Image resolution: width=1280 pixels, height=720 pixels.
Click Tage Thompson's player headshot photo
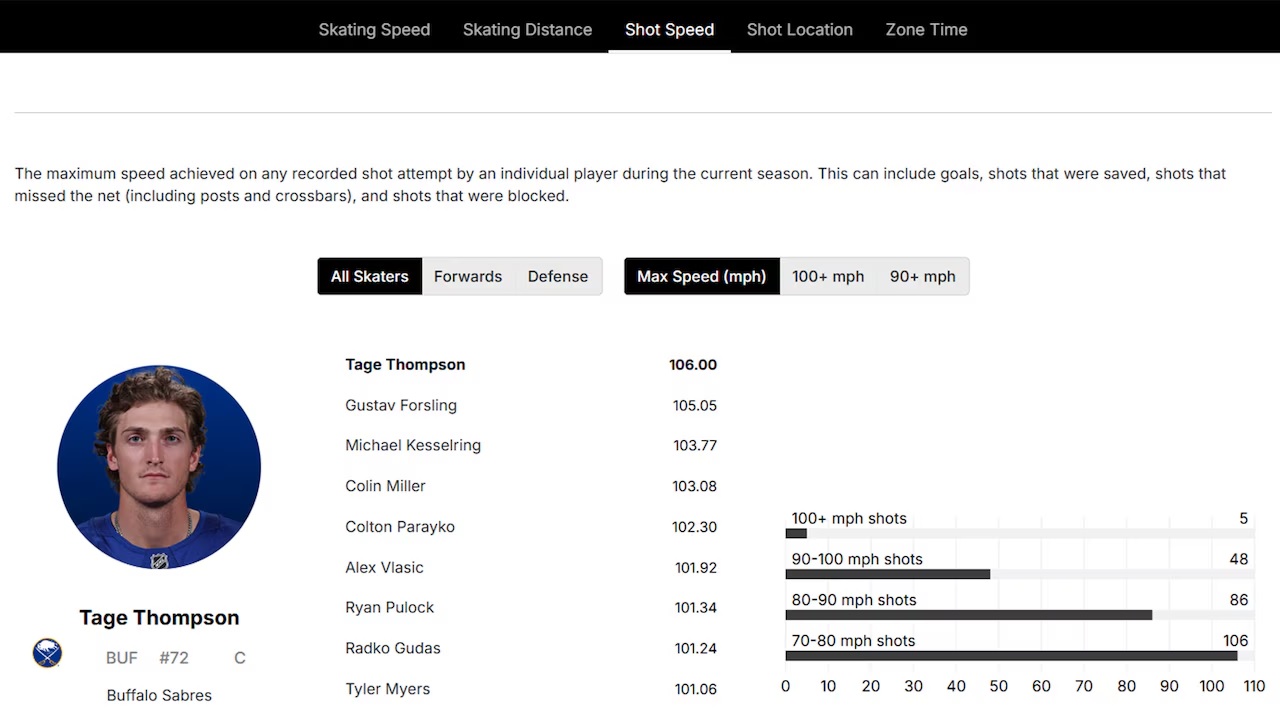[x=159, y=467]
